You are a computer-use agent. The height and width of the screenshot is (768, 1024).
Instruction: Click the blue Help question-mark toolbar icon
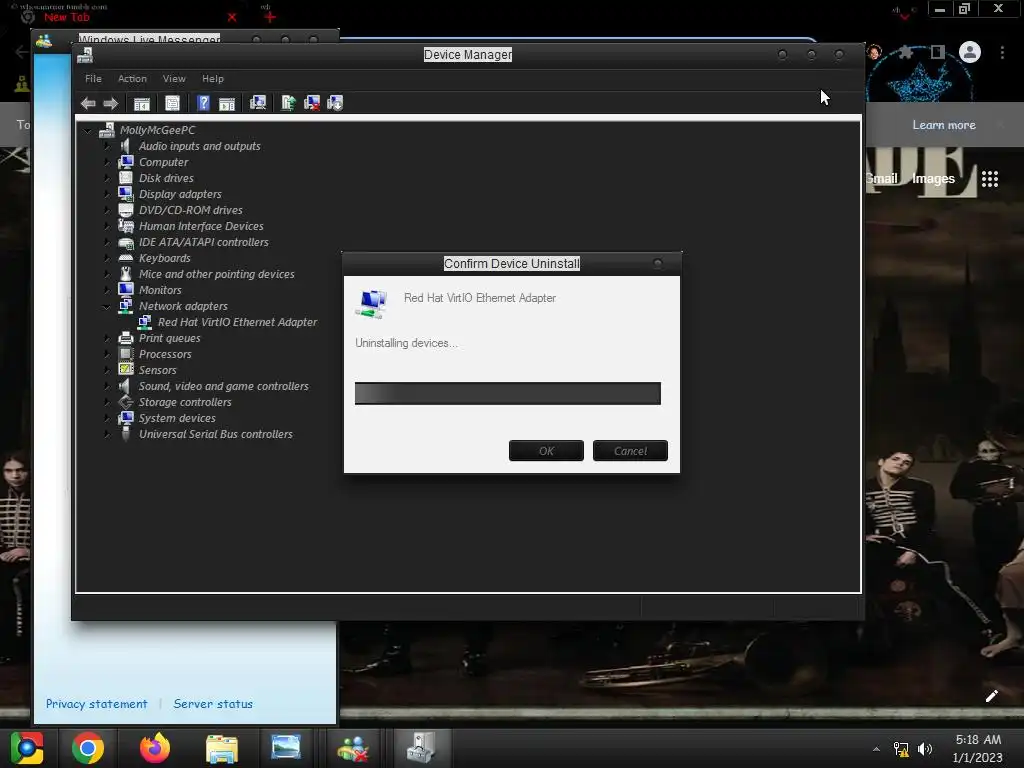click(x=203, y=103)
